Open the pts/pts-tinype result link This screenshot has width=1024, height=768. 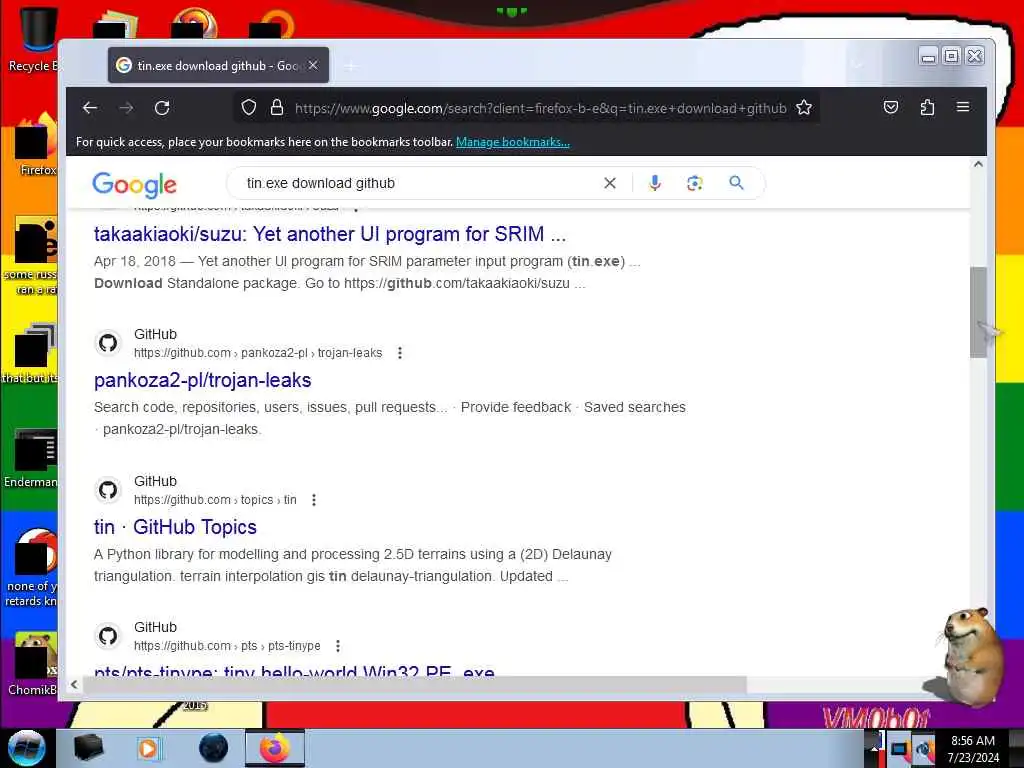tap(294, 671)
